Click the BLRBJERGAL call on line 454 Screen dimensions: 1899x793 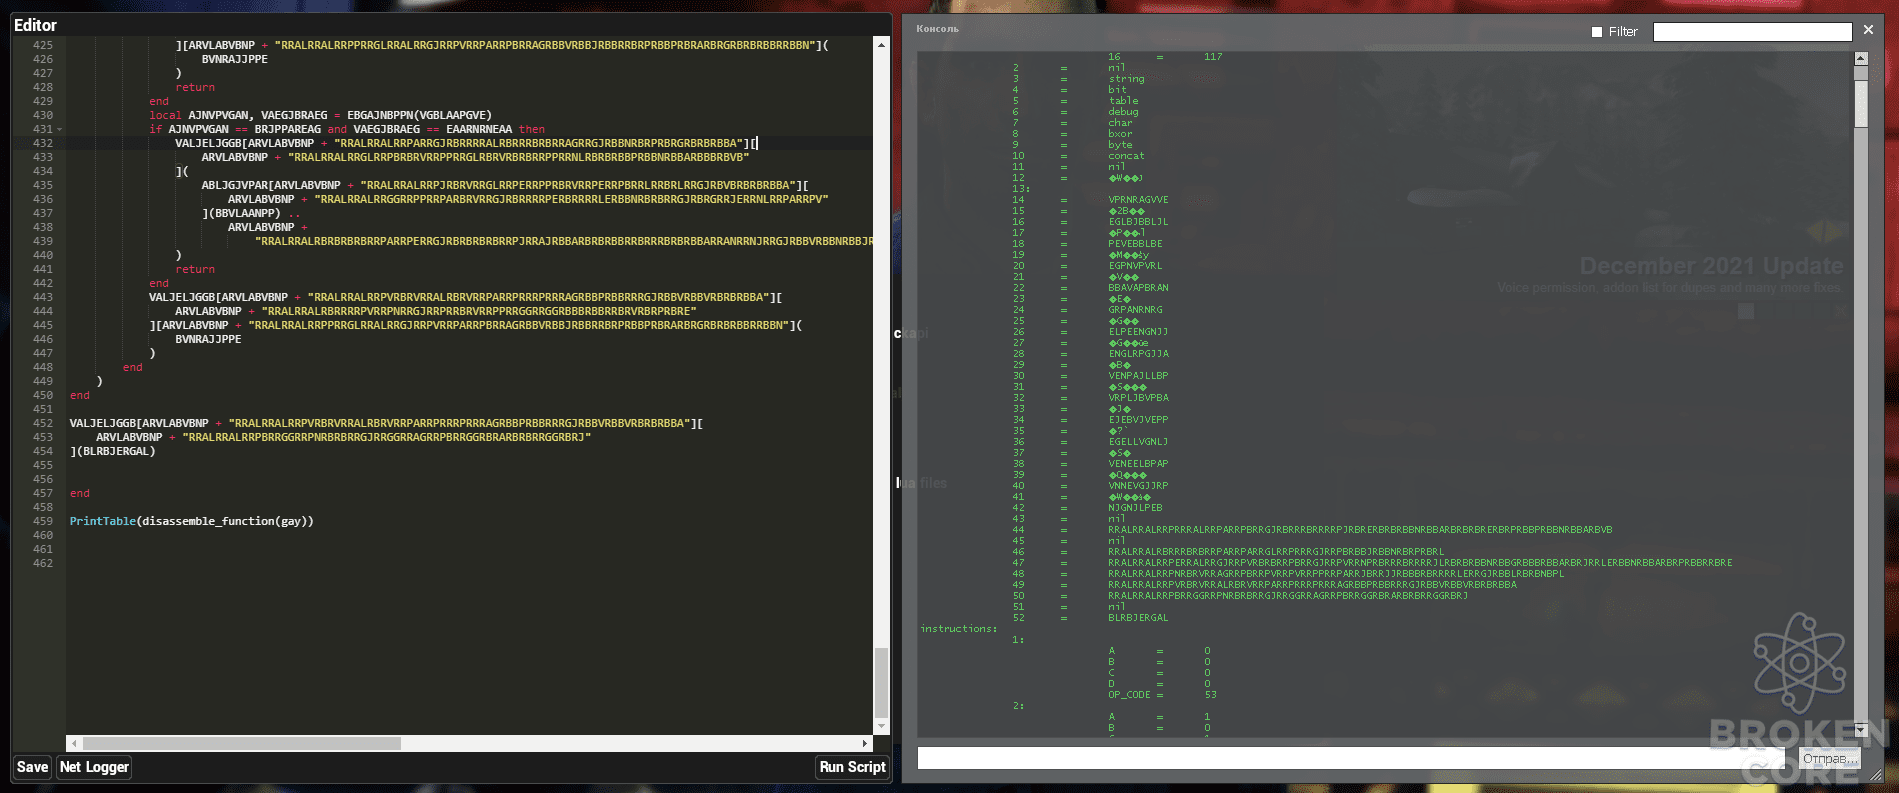pos(112,451)
